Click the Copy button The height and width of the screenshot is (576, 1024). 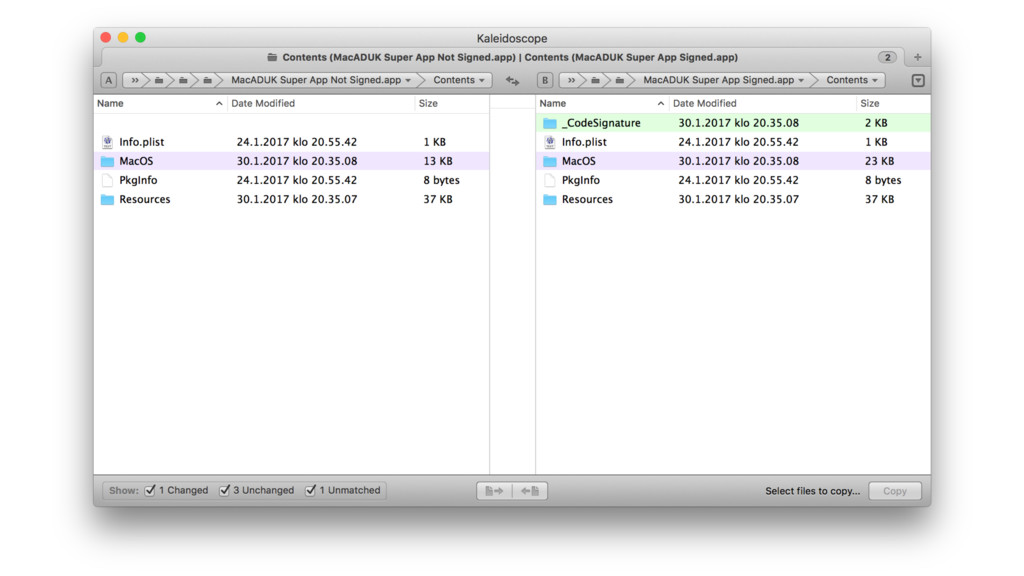click(x=895, y=491)
